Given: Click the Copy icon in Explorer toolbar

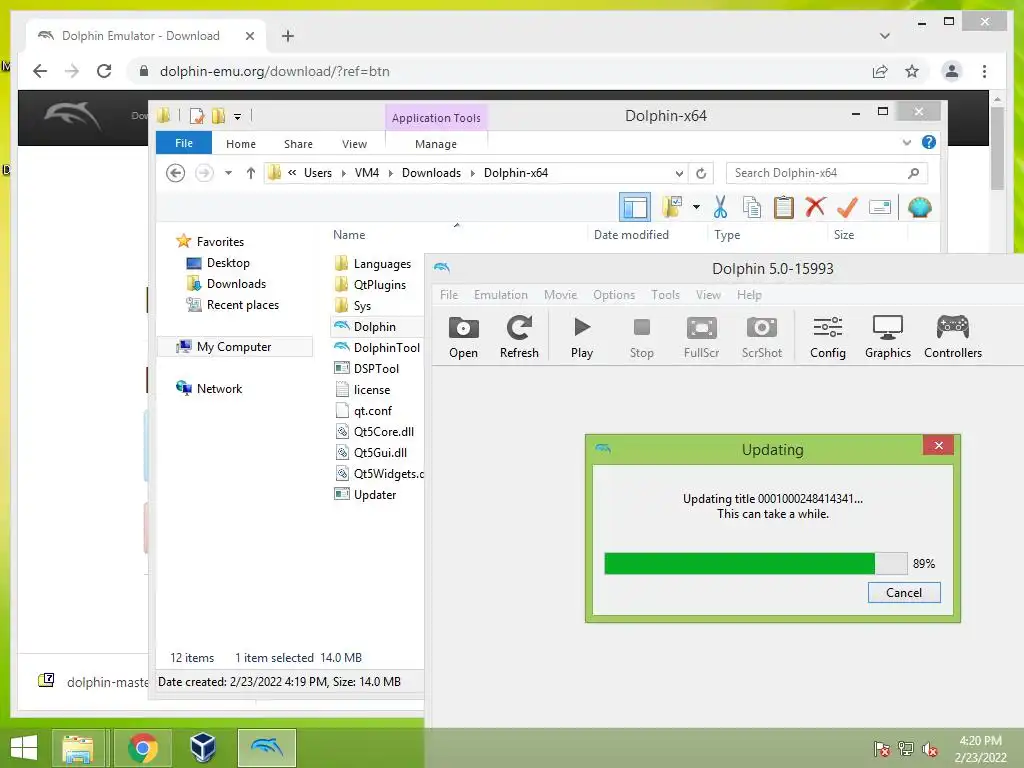Looking at the screenshot, I should tap(752, 208).
